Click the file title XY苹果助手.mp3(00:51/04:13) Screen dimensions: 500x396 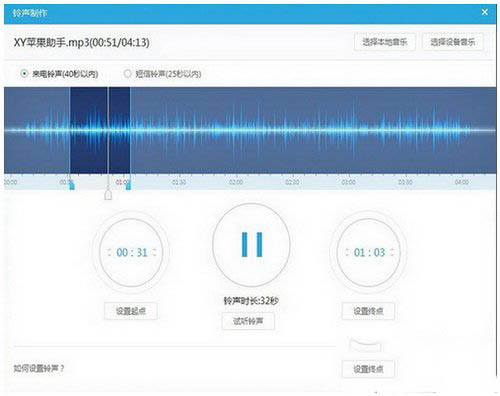[x=82, y=42]
